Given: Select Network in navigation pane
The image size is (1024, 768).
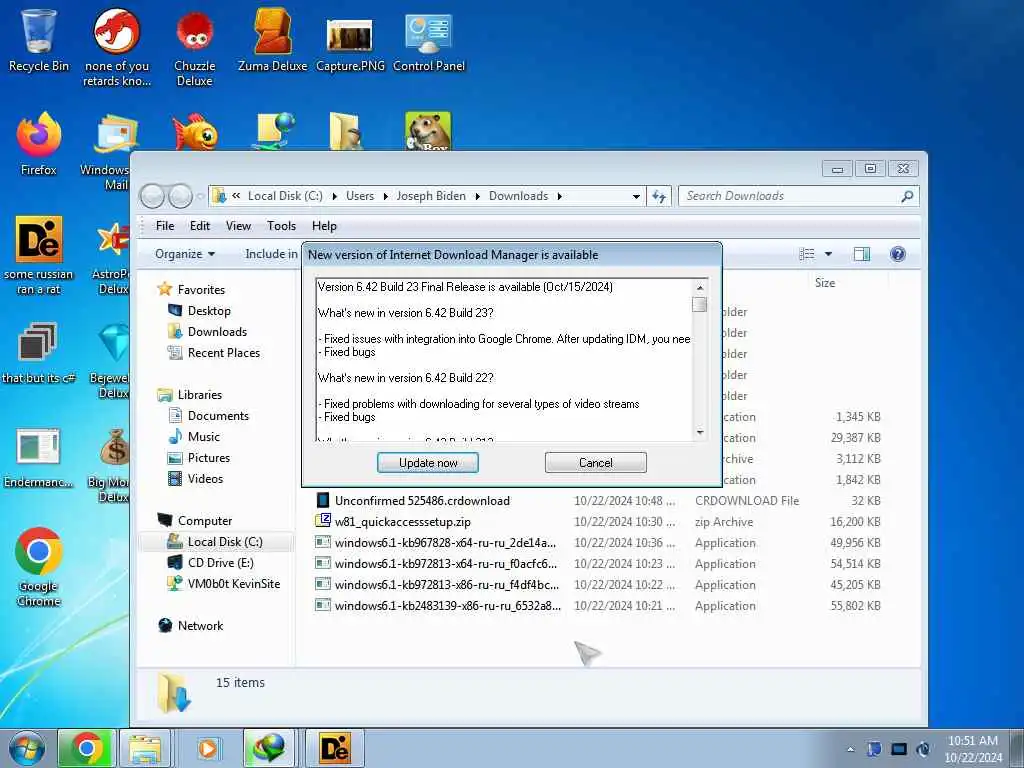Looking at the screenshot, I should pos(200,626).
